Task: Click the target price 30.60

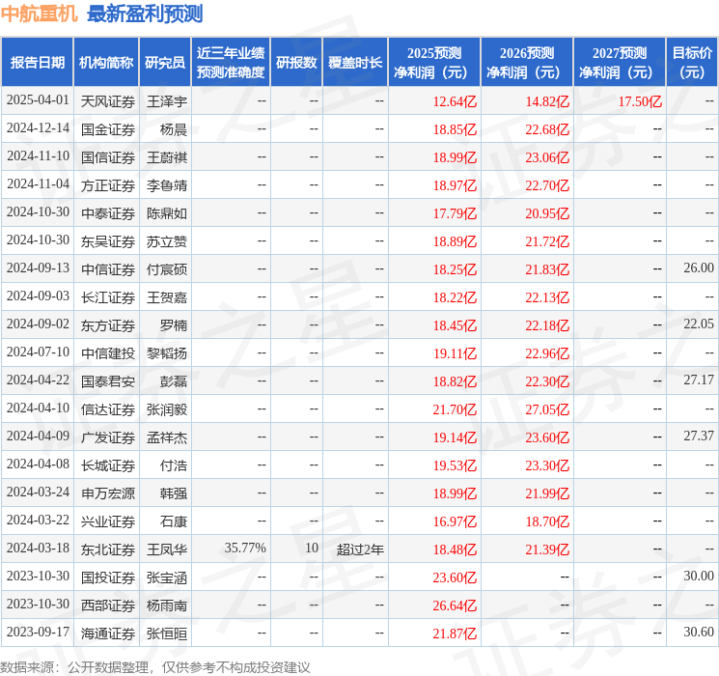Action: tap(699, 631)
